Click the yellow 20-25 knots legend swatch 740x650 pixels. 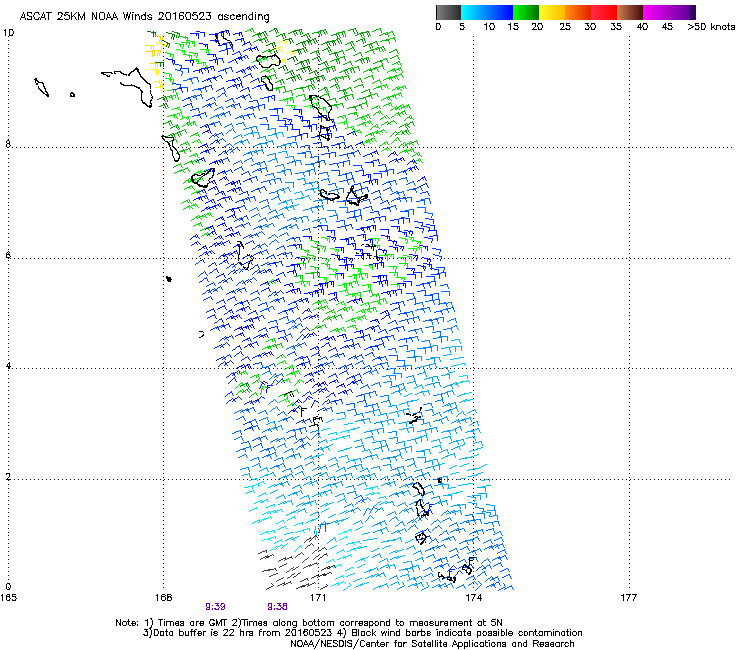[x=552, y=12]
